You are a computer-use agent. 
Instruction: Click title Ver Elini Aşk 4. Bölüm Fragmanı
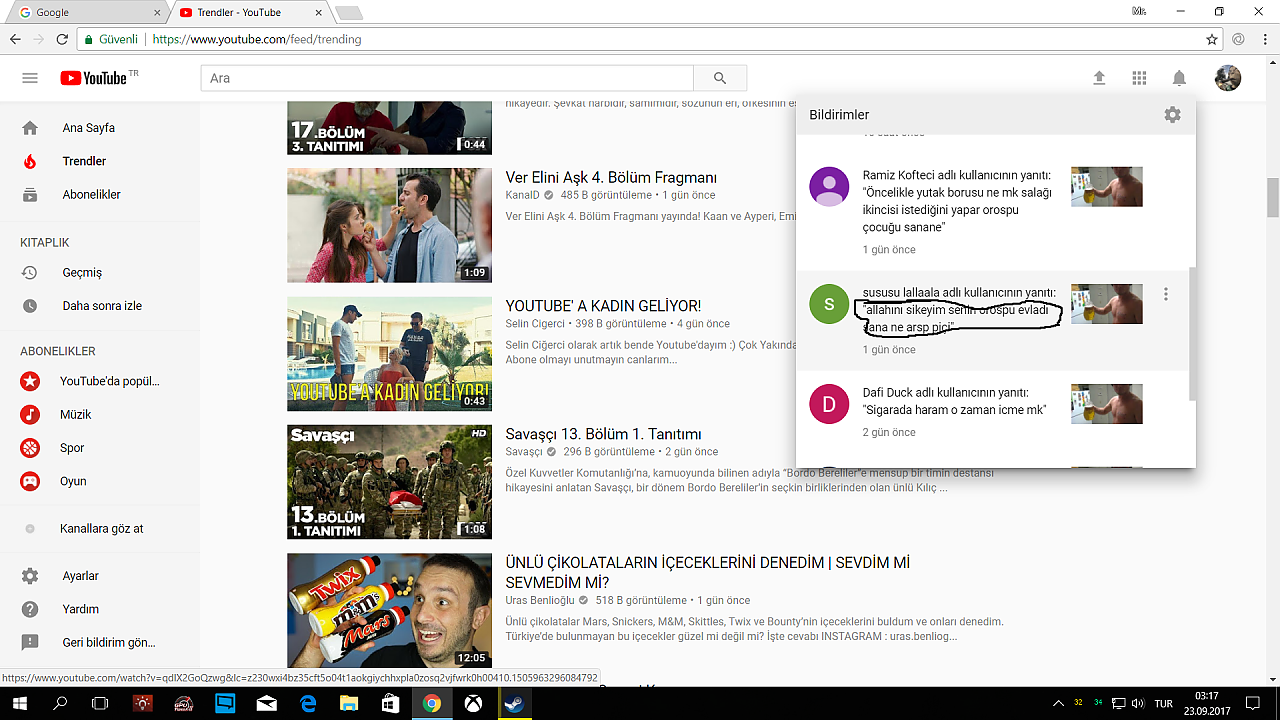point(611,178)
